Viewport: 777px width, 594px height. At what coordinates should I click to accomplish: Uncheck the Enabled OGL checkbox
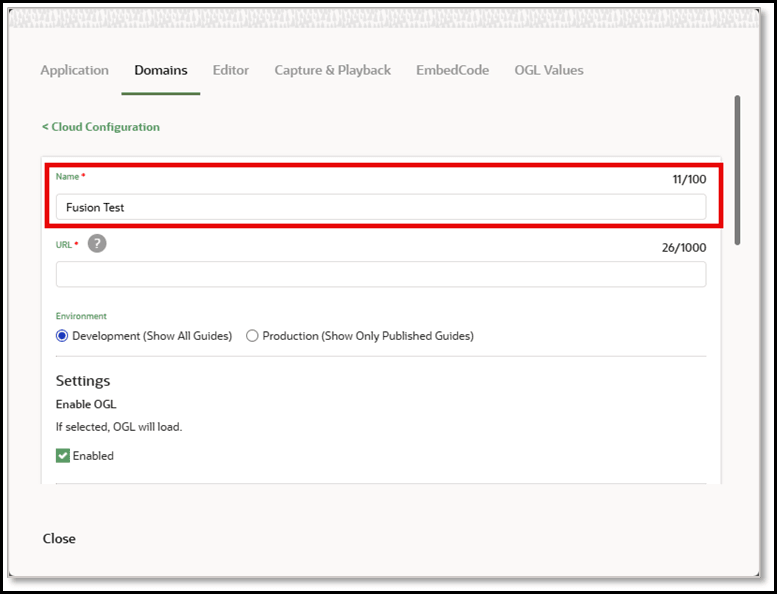[63, 456]
